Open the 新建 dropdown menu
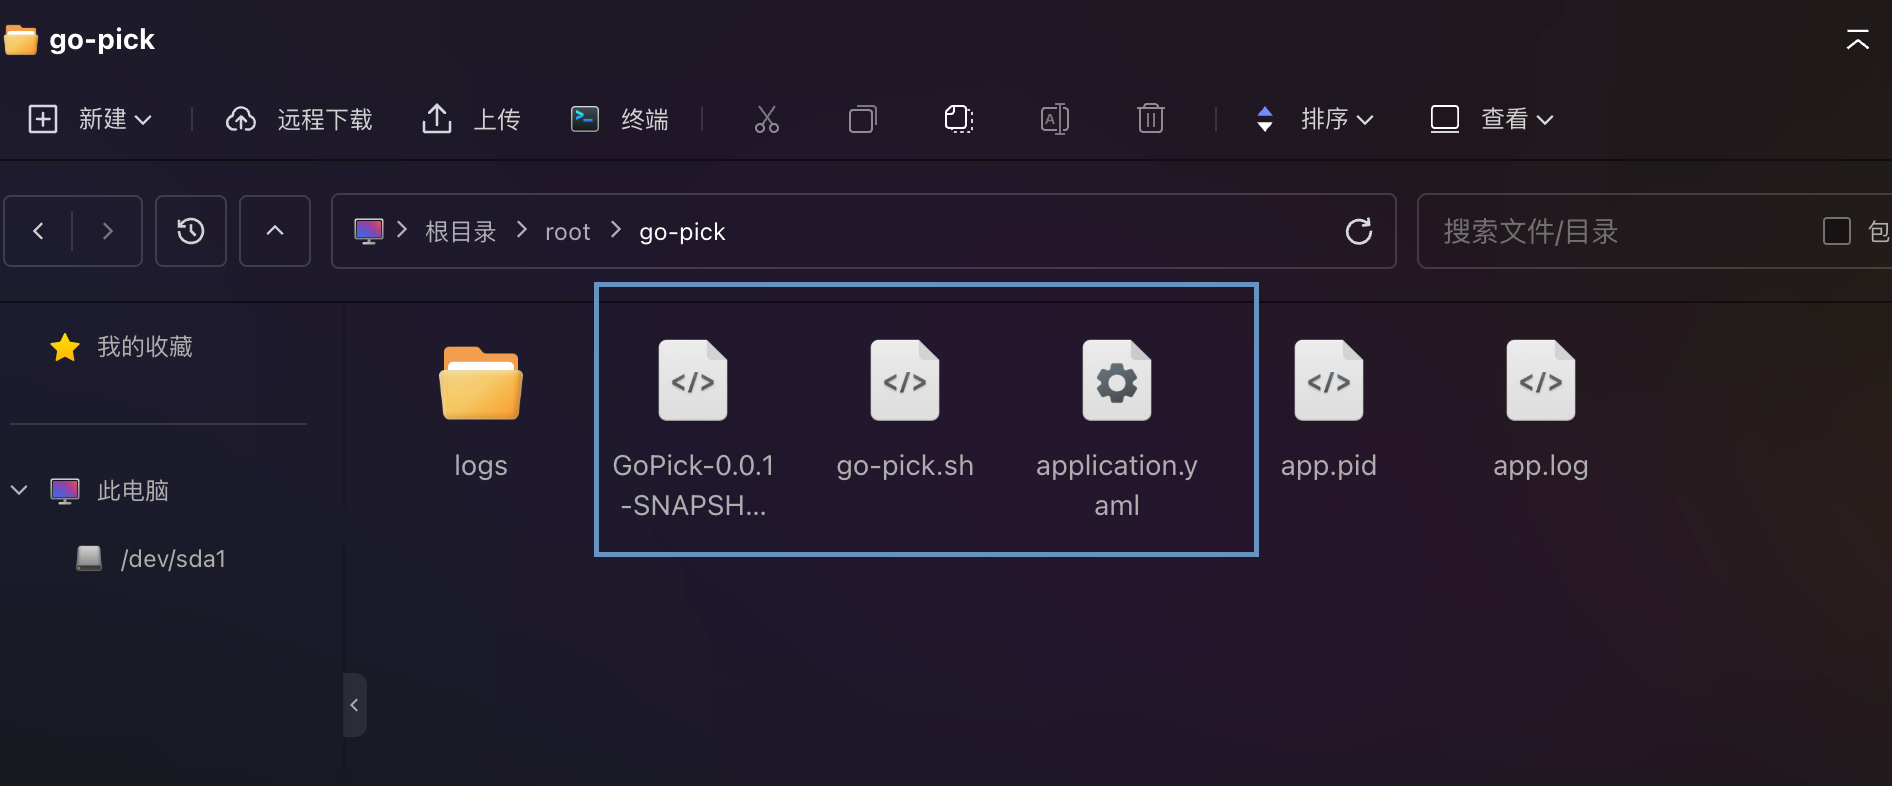Image resolution: width=1892 pixels, height=786 pixels. [89, 119]
